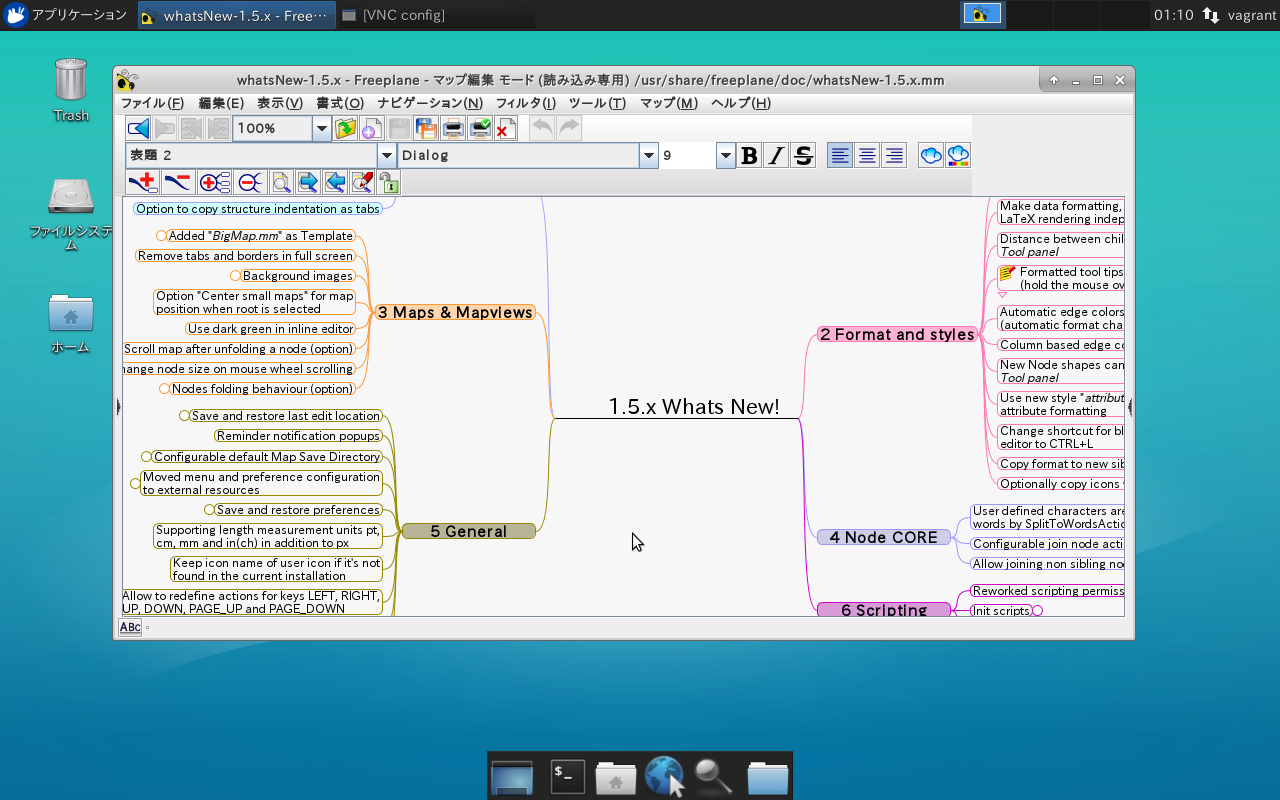This screenshot has width=1280, height=800.
Task: Click the ABc spellcheck button in the status bar
Action: 129,627
